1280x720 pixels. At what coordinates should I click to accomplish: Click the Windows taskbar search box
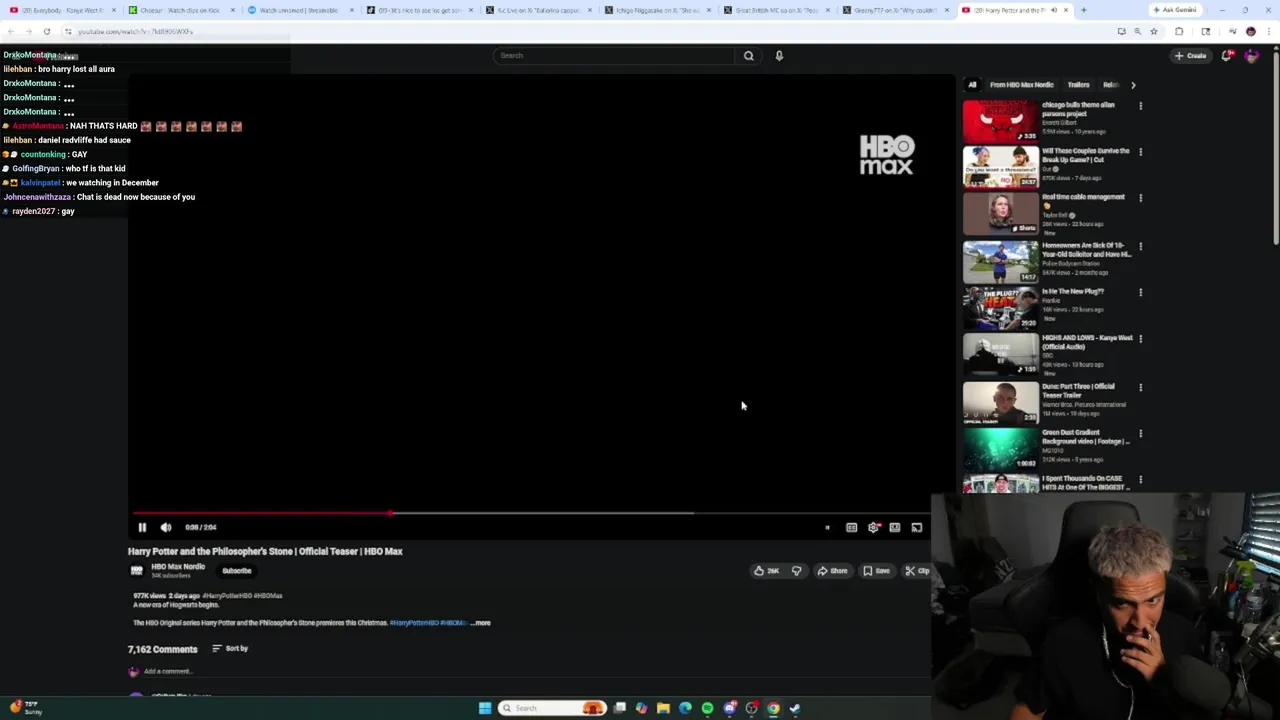tap(552, 708)
